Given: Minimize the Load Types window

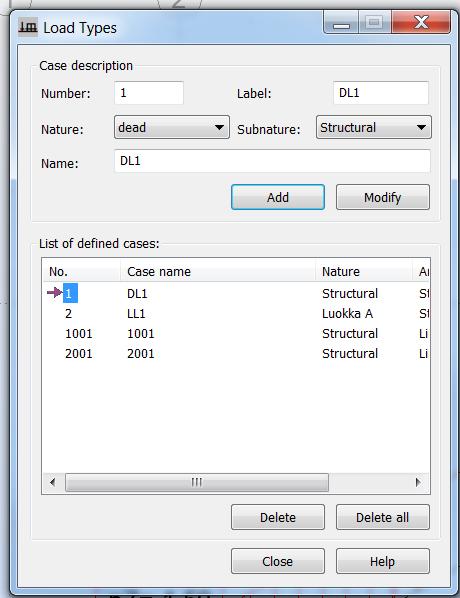Looking at the screenshot, I should (x=341, y=23).
